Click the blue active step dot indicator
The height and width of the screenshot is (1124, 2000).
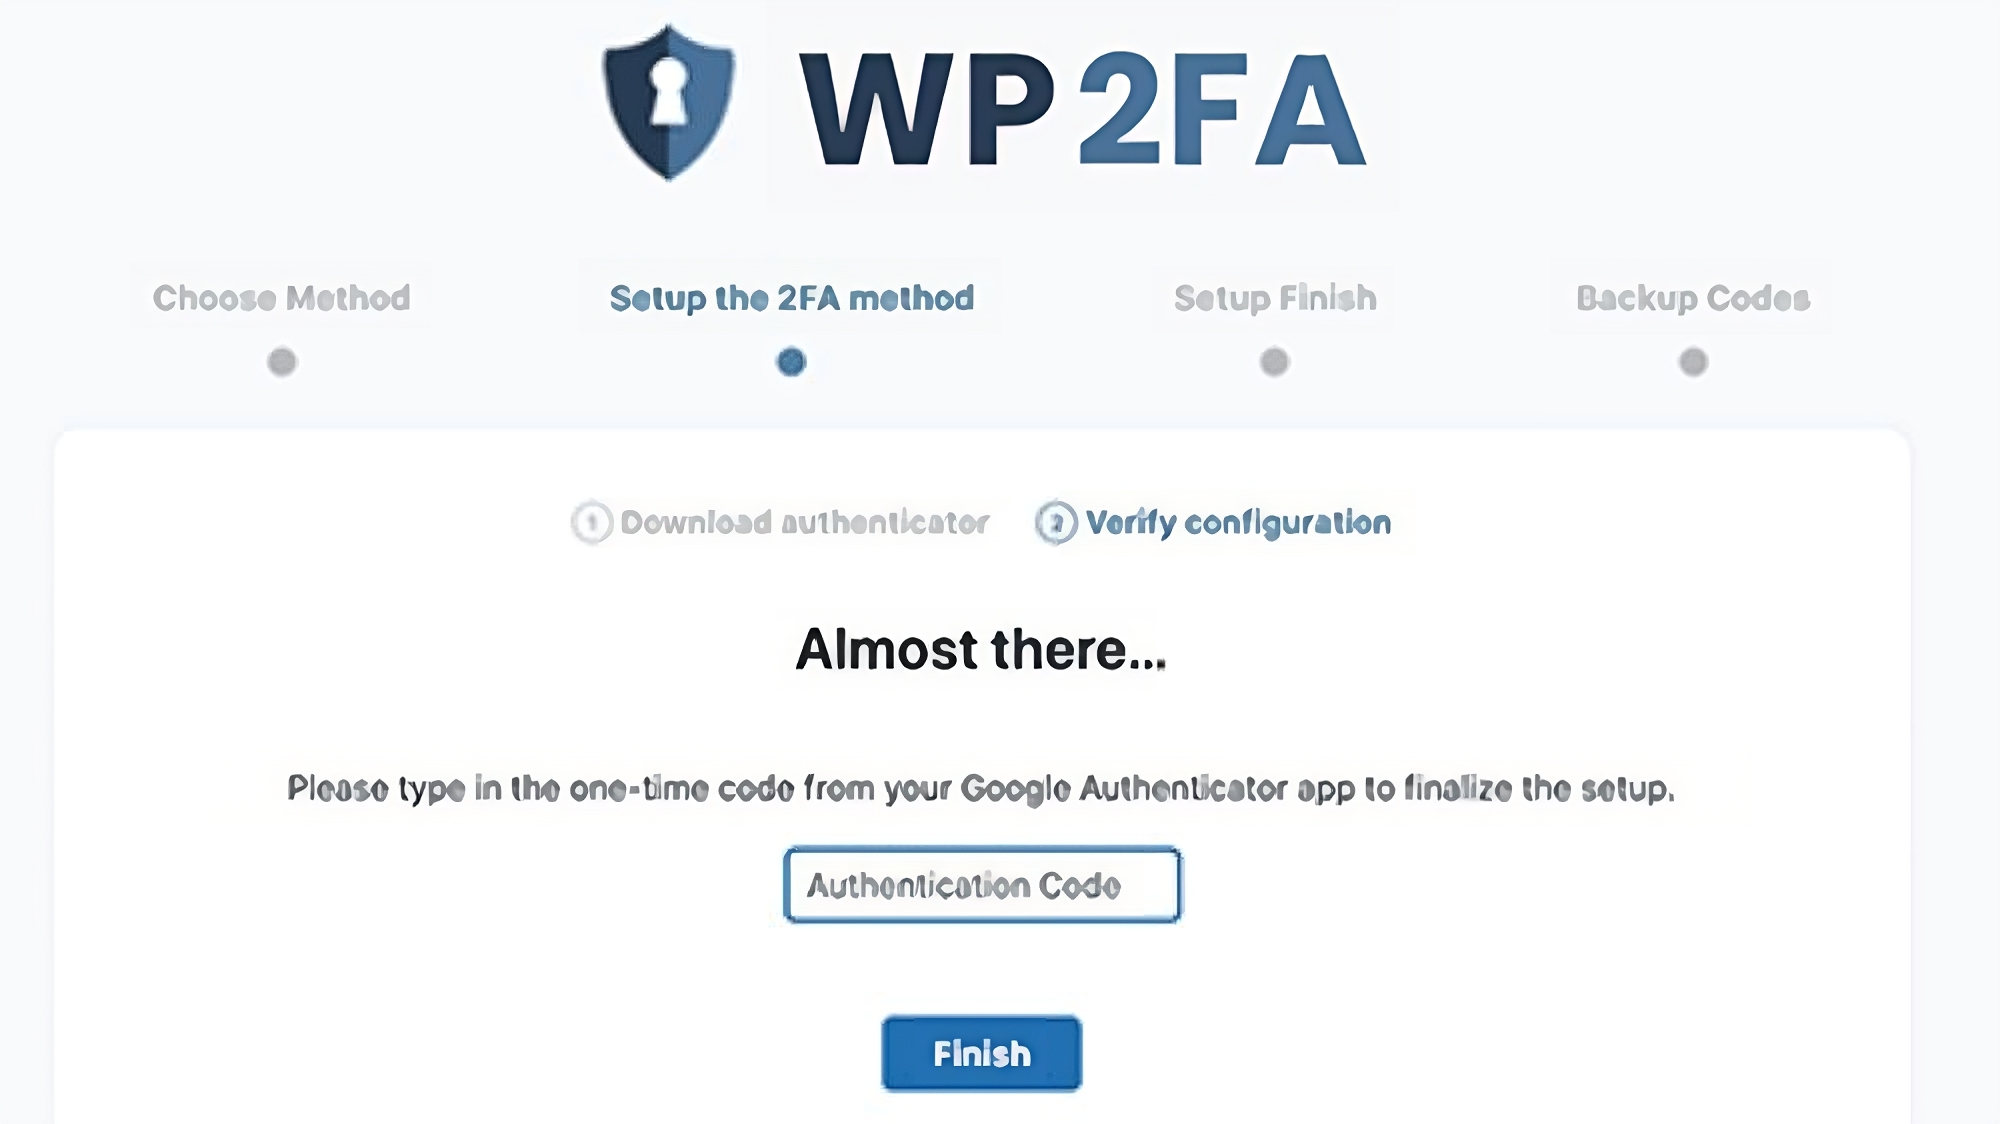pyautogui.click(x=791, y=361)
